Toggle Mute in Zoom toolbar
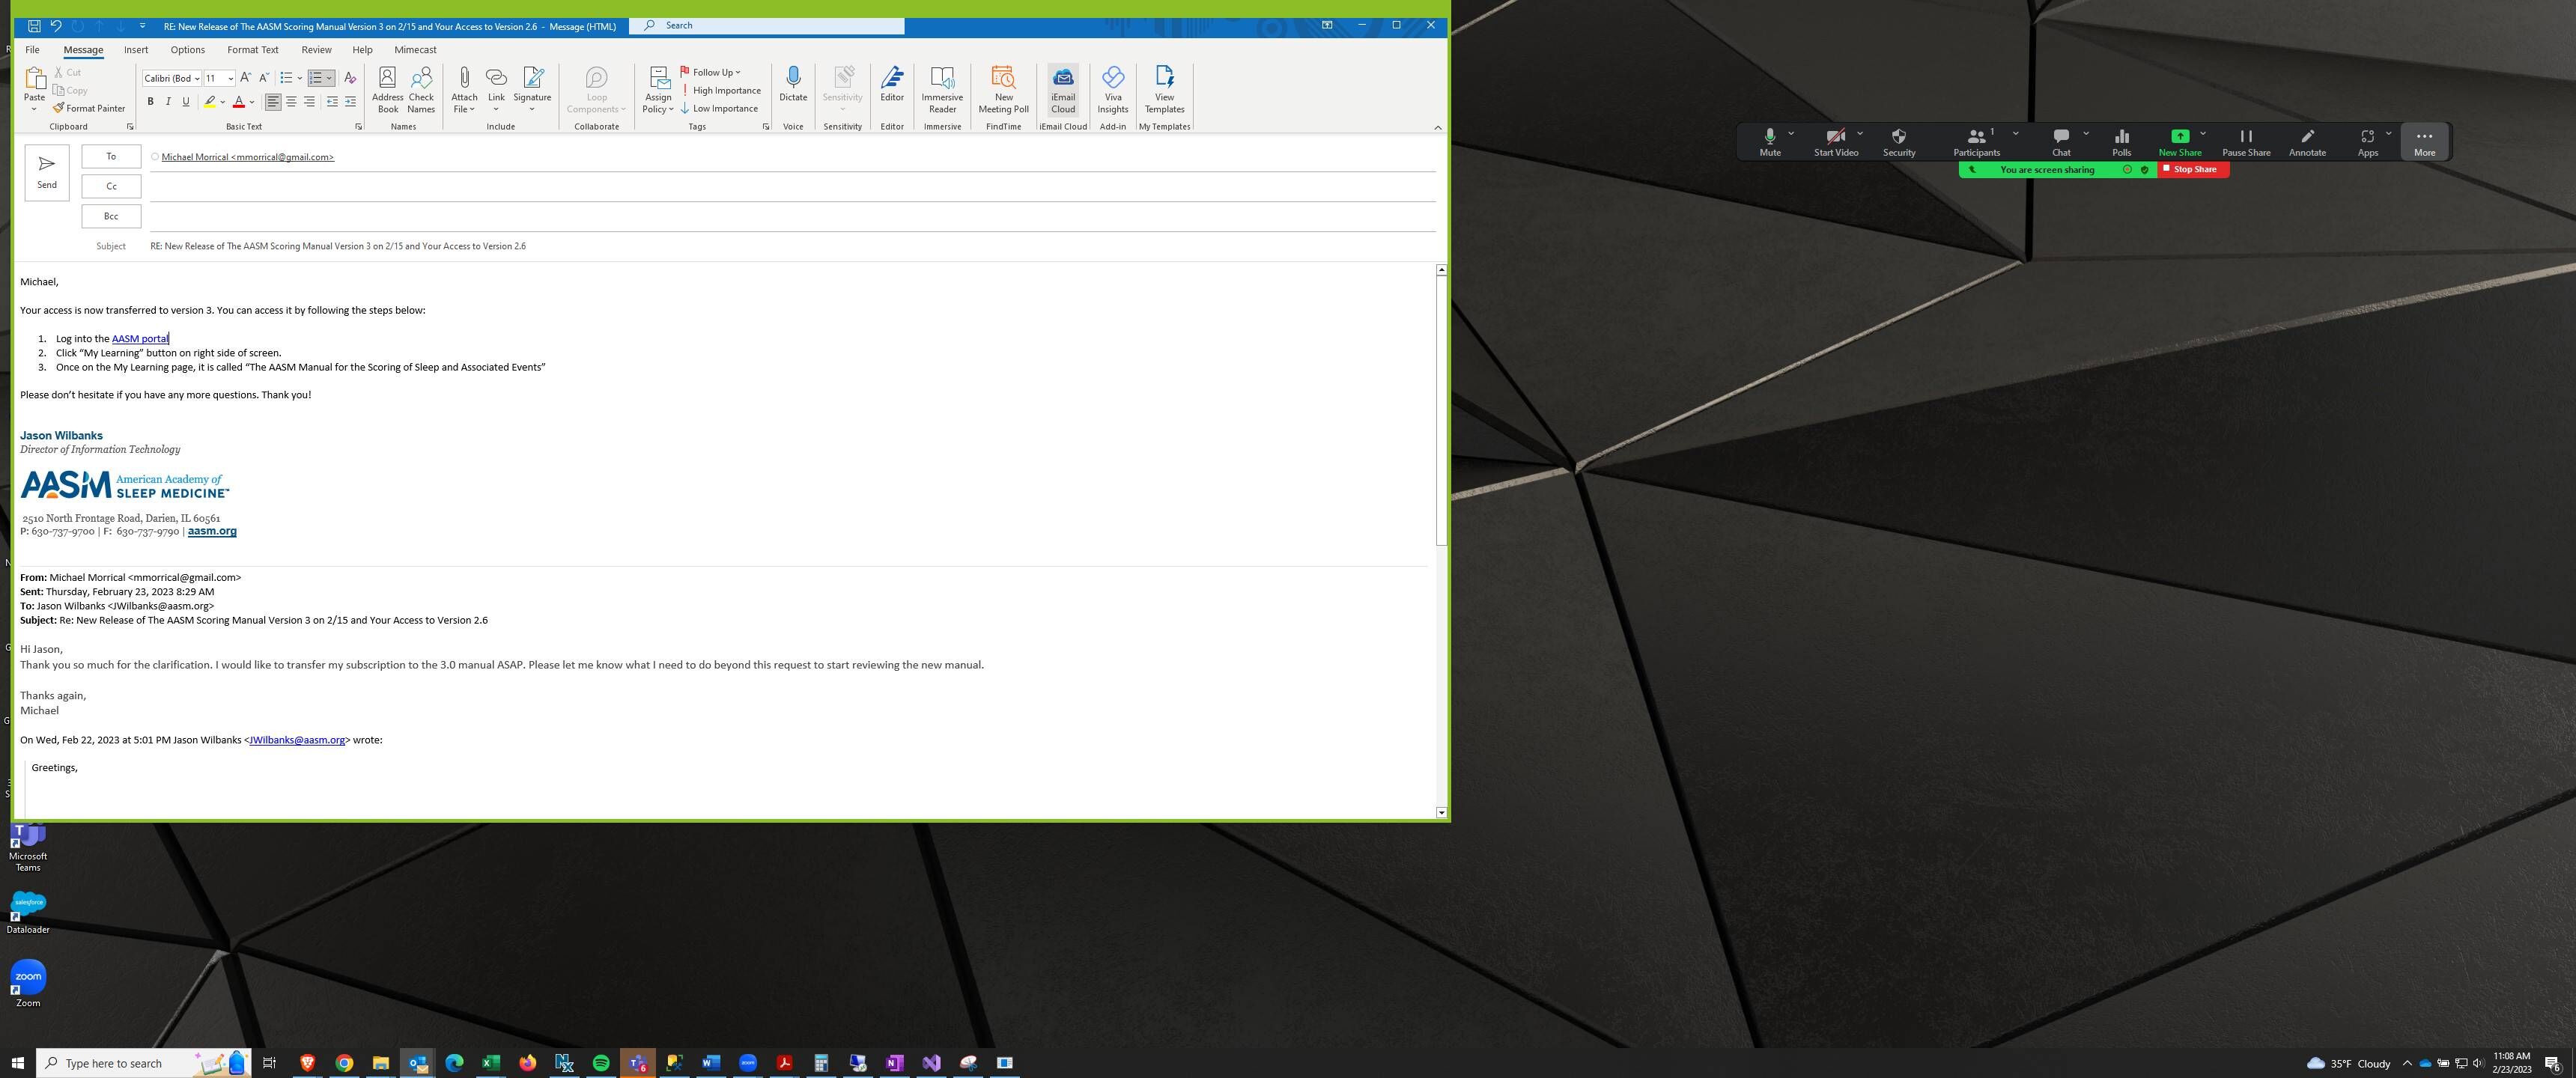Viewport: 2576px width, 1078px height. (1770, 142)
